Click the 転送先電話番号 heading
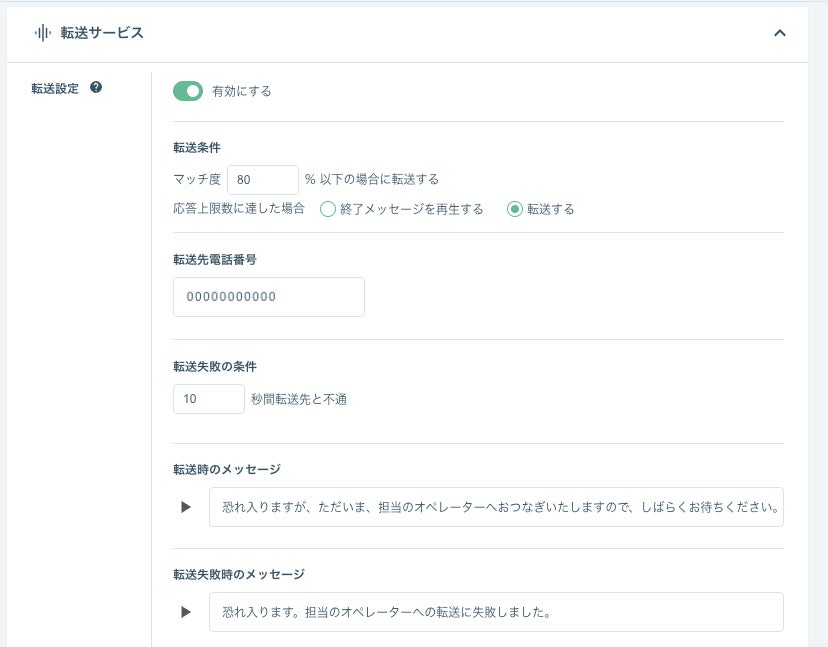Viewport: 828px width, 647px height. coord(217,259)
